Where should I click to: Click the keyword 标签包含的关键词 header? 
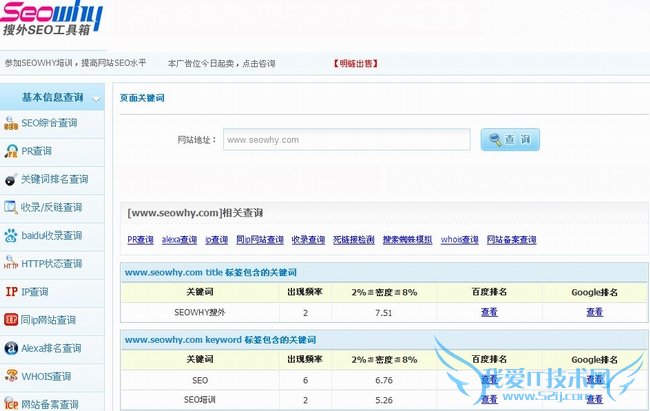pyautogui.click(x=220, y=340)
